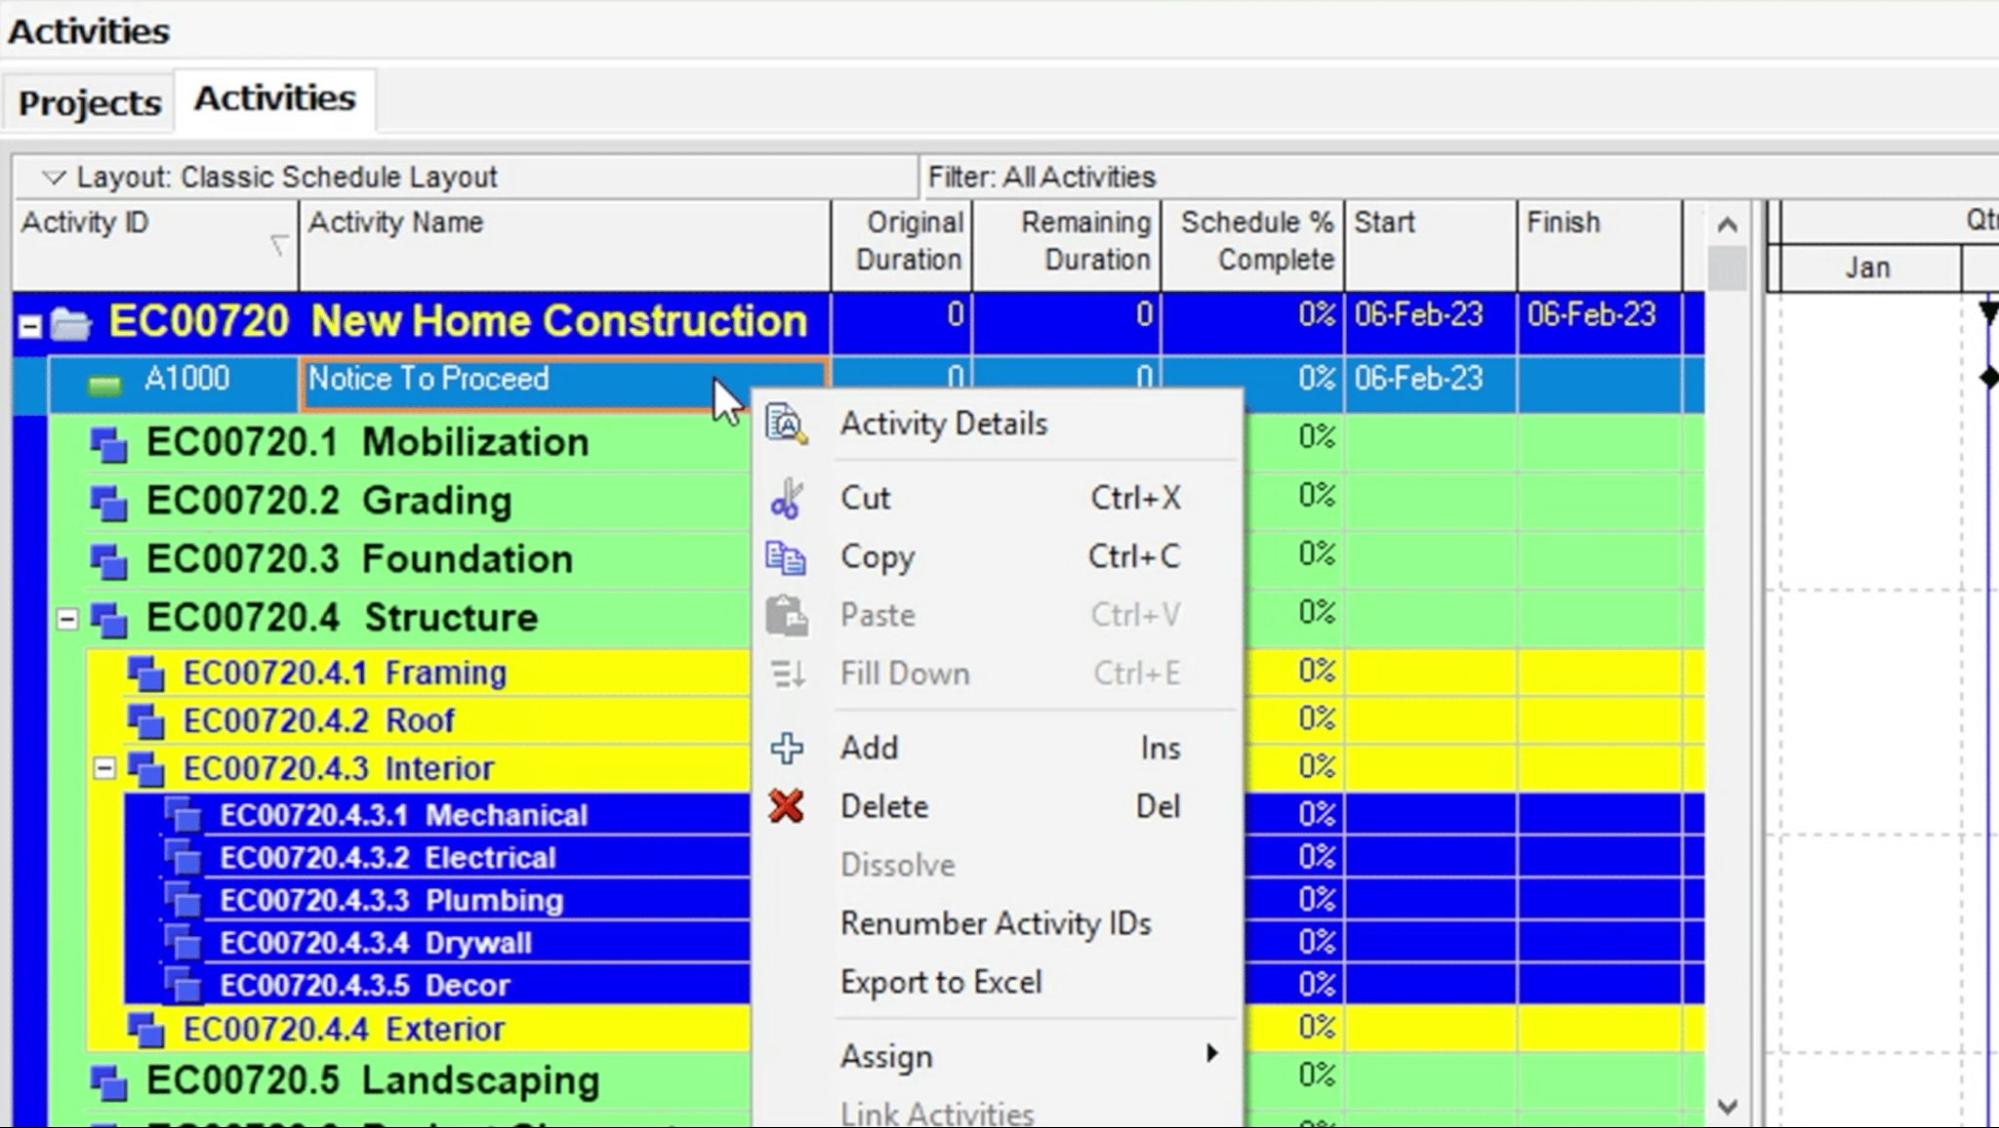Choose Renumber Activity IDs from the menu
Screen dimensions: 1999x1128
[x=996, y=923]
